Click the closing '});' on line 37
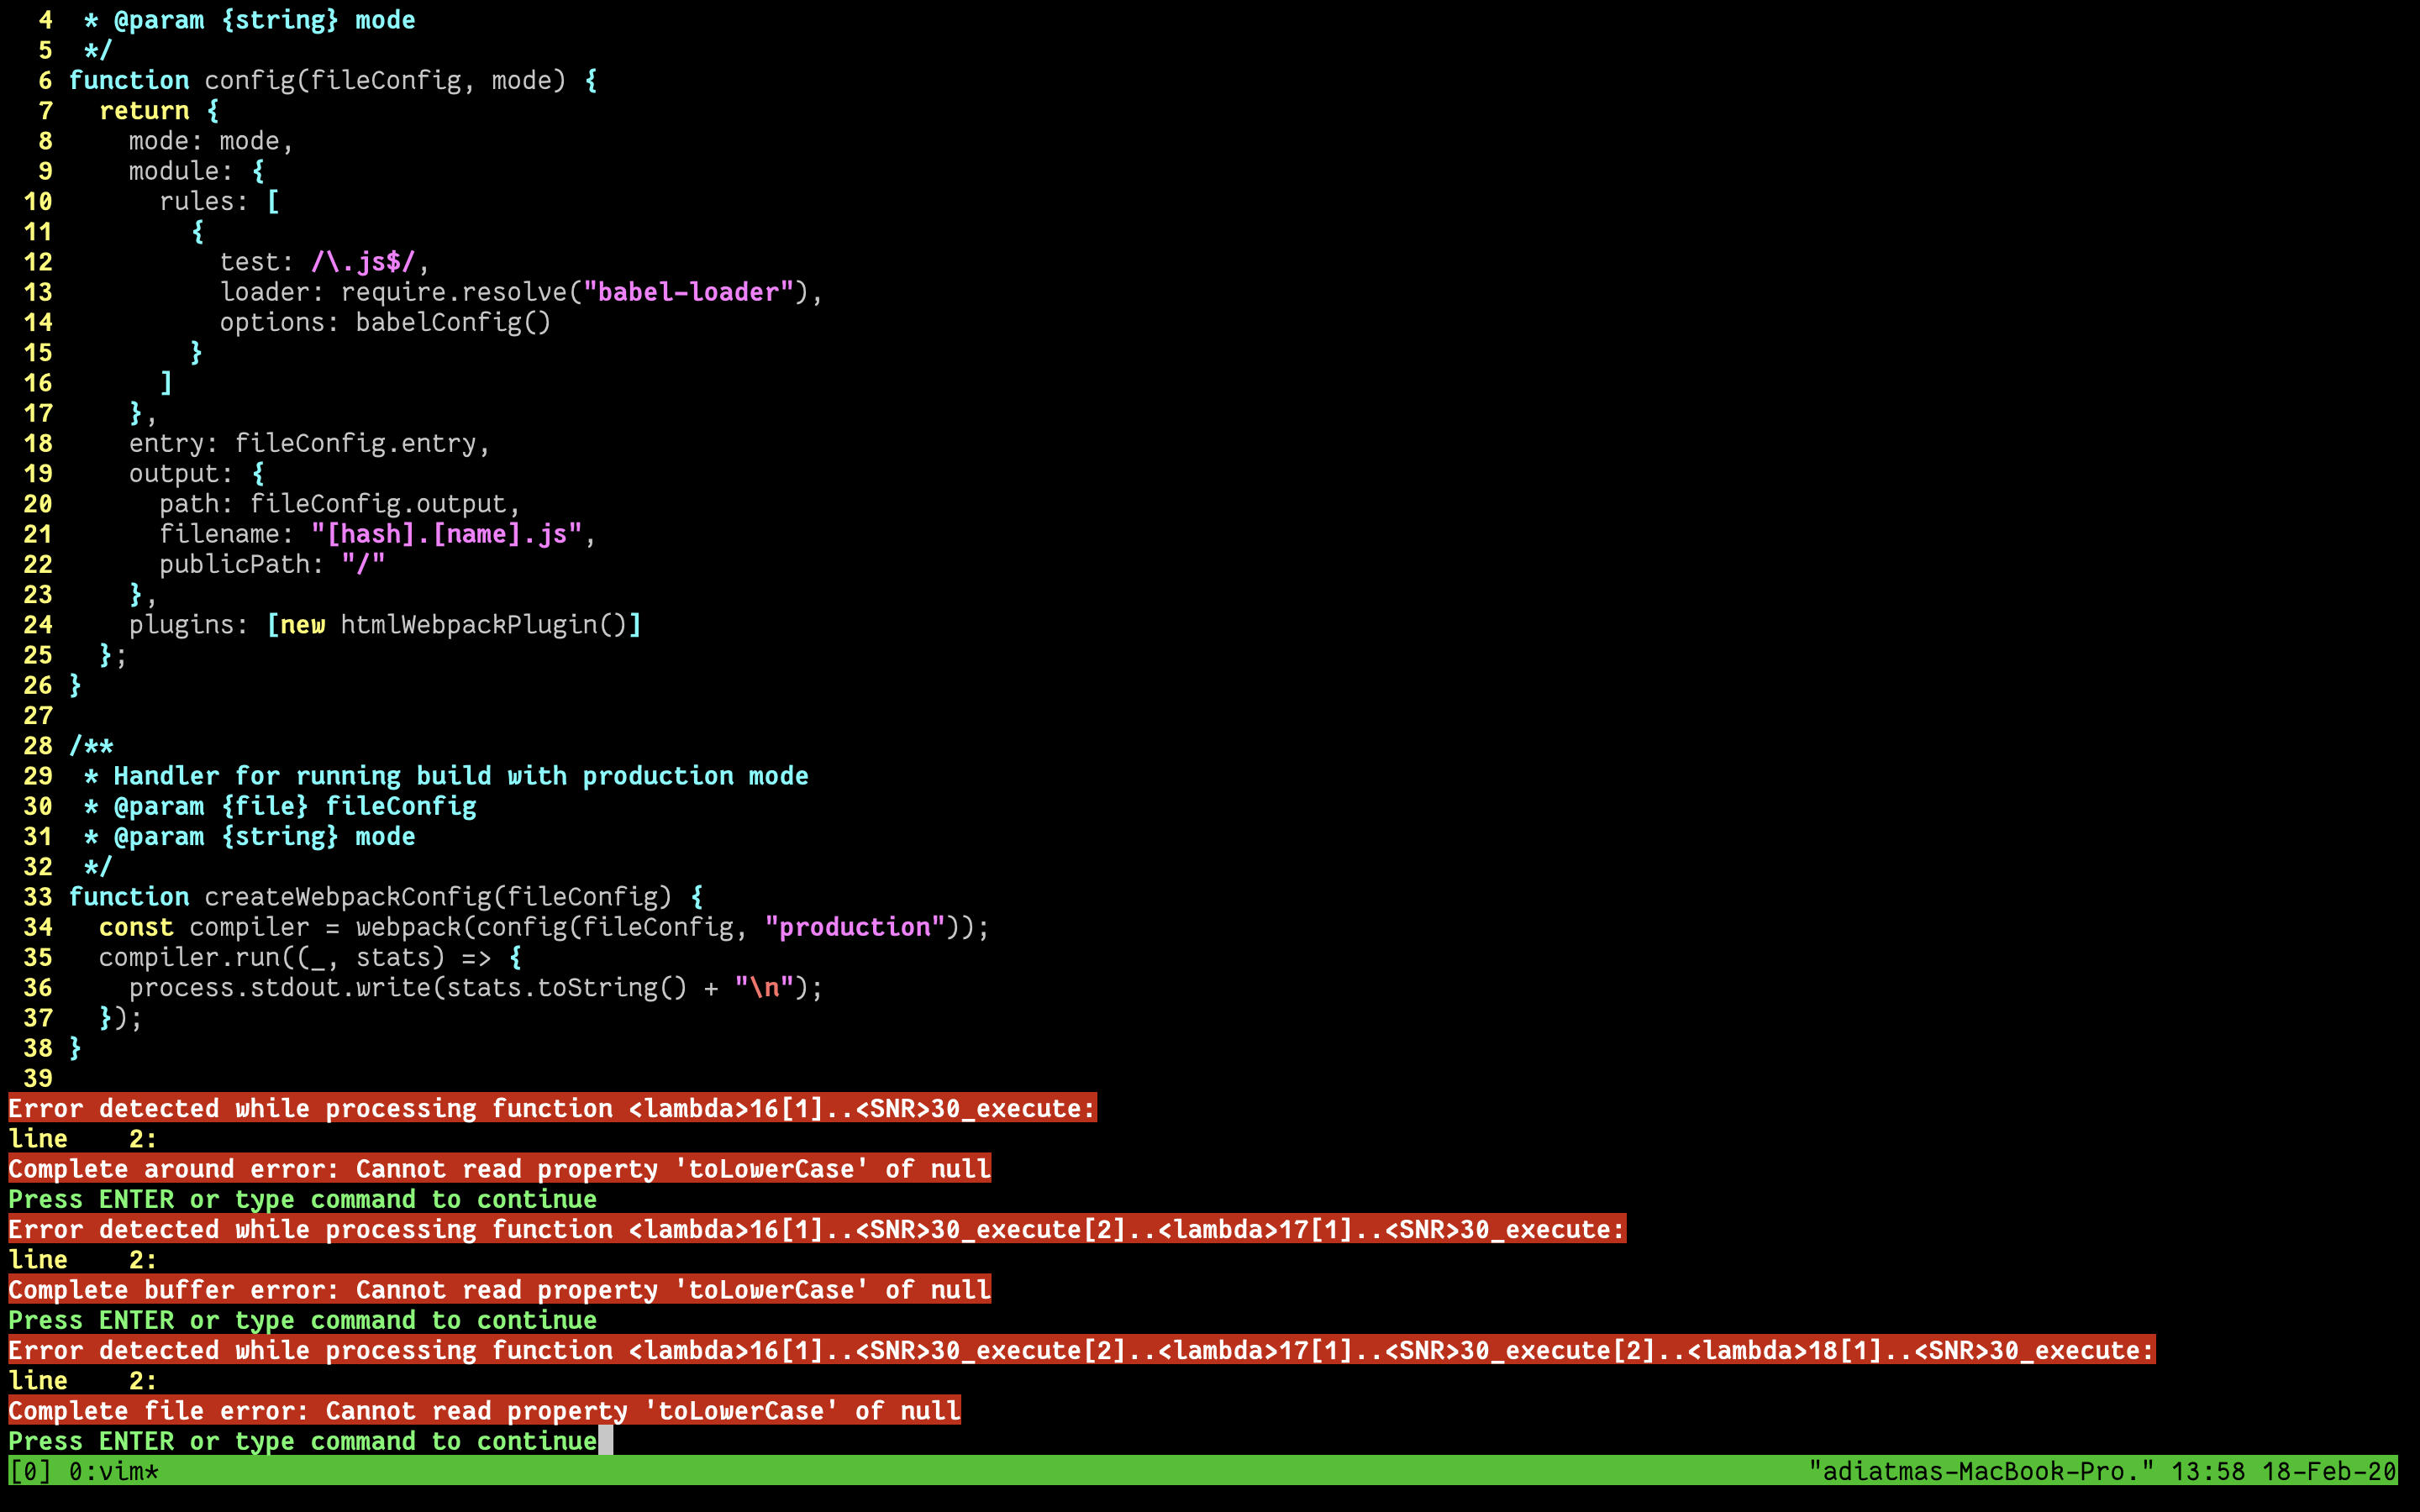 pyautogui.click(x=121, y=1018)
